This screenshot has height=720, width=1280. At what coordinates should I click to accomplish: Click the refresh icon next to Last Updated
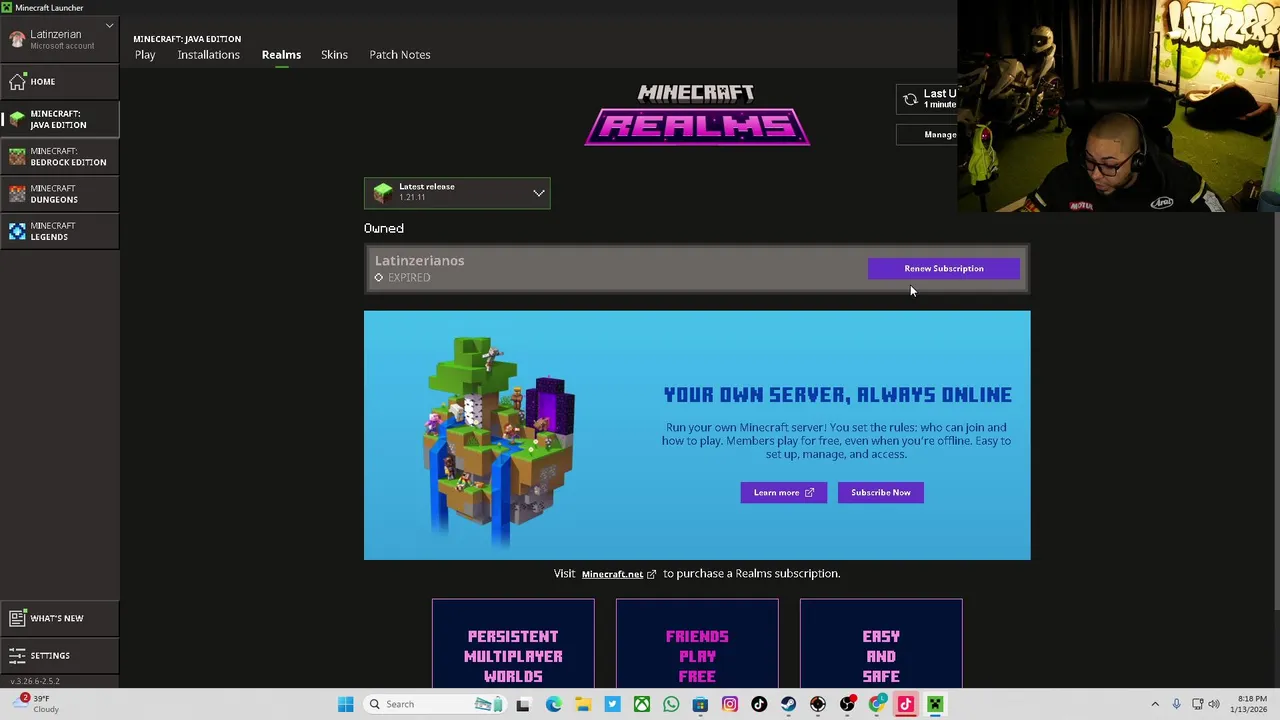point(910,99)
